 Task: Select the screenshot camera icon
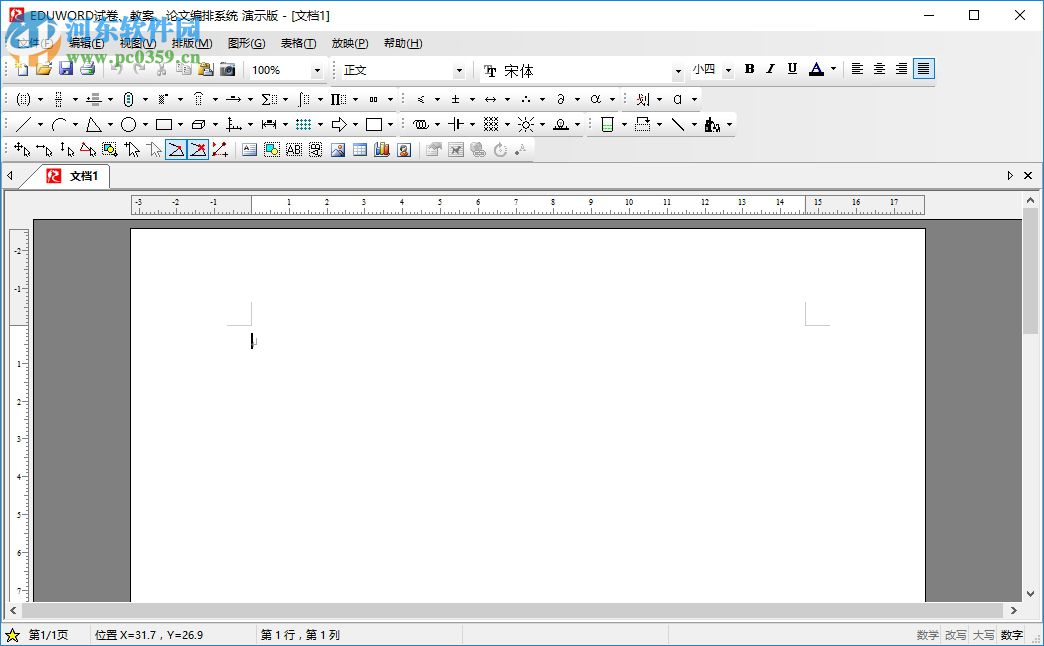227,68
